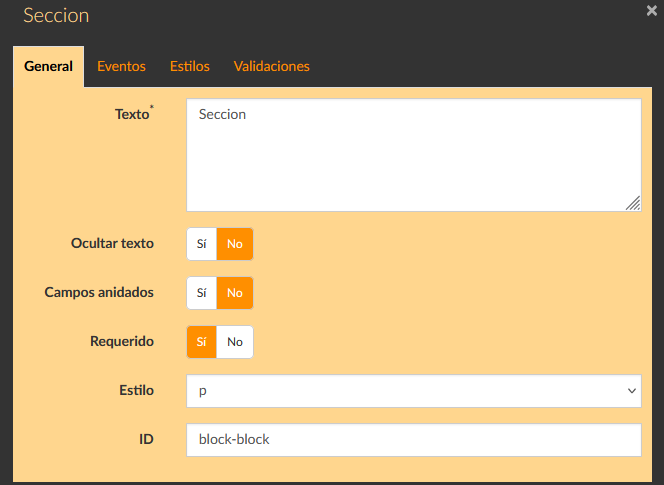This screenshot has width=664, height=485.
Task: Click the Ocultar texto label
Action: tap(112, 243)
